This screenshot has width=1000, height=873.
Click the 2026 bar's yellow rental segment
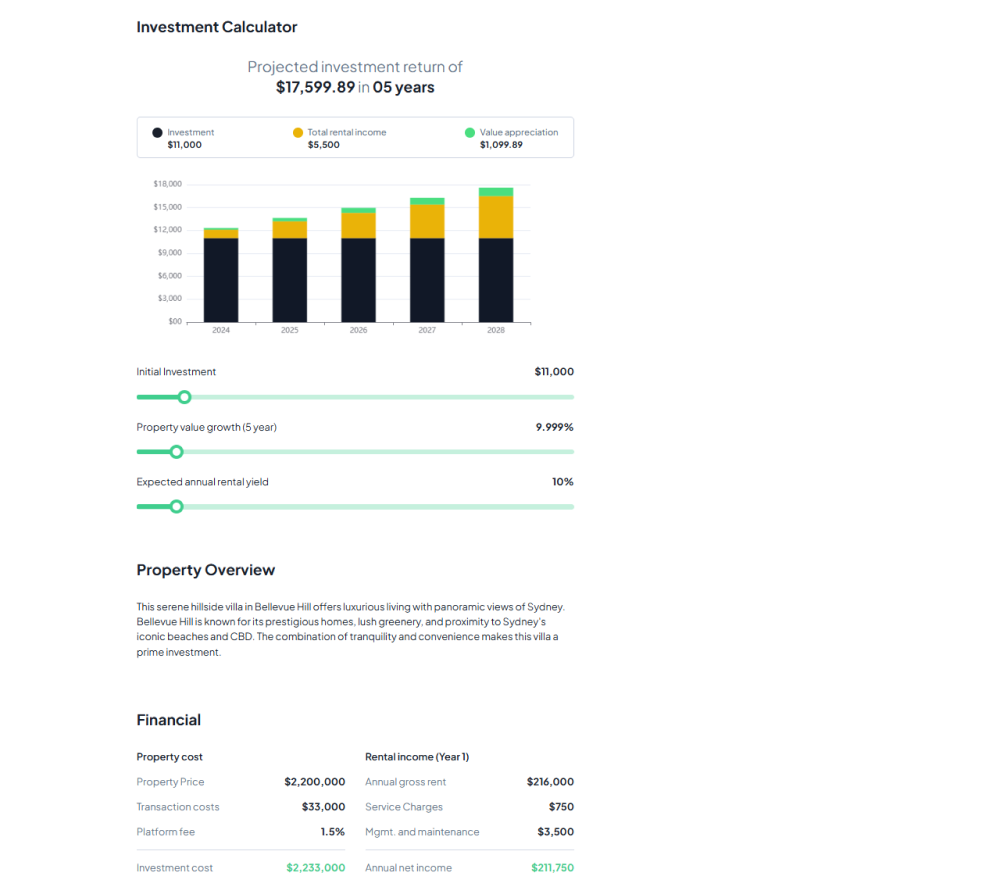pos(358,226)
